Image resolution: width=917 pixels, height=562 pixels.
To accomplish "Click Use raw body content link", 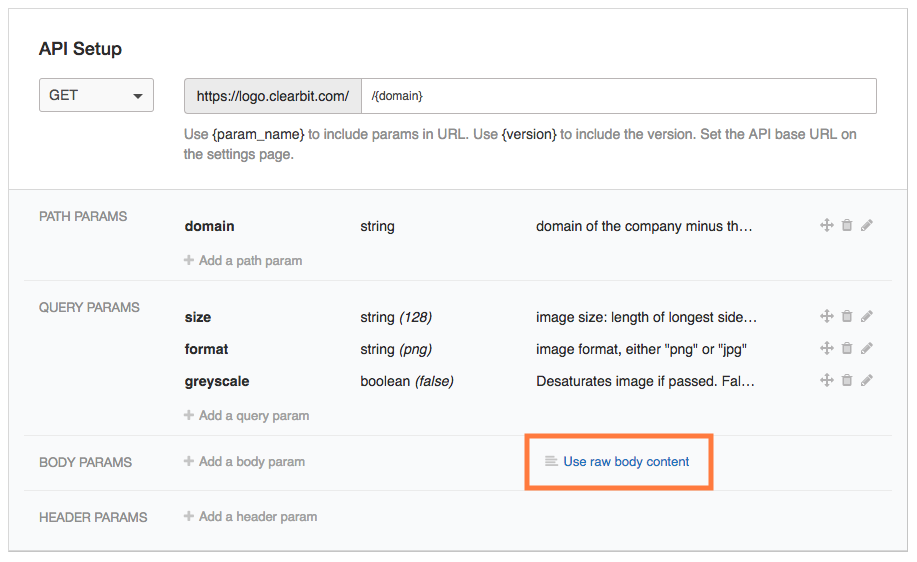I will [626, 462].
